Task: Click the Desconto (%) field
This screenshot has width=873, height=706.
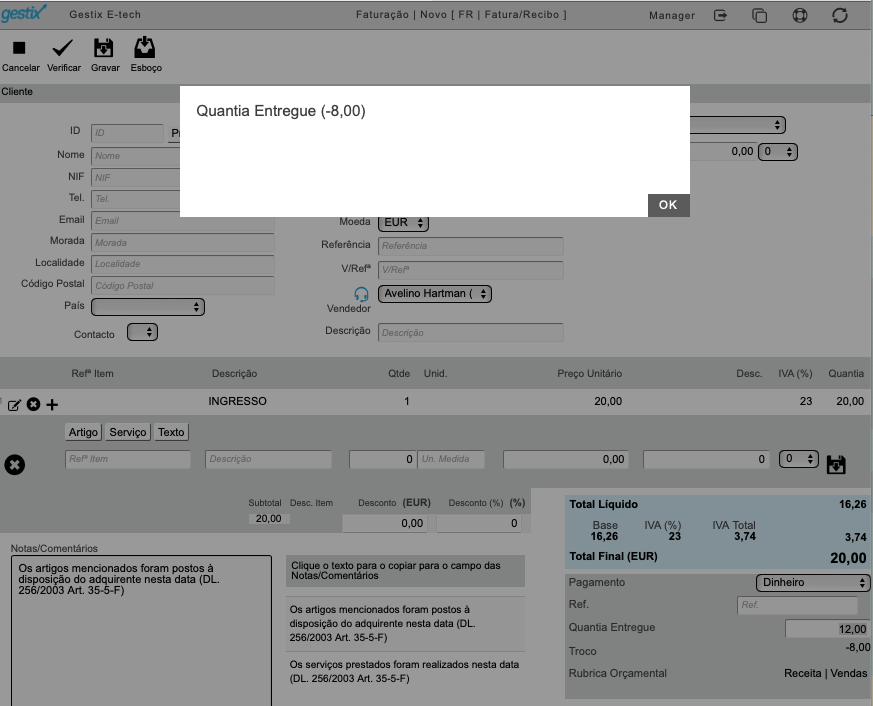Action: (479, 523)
